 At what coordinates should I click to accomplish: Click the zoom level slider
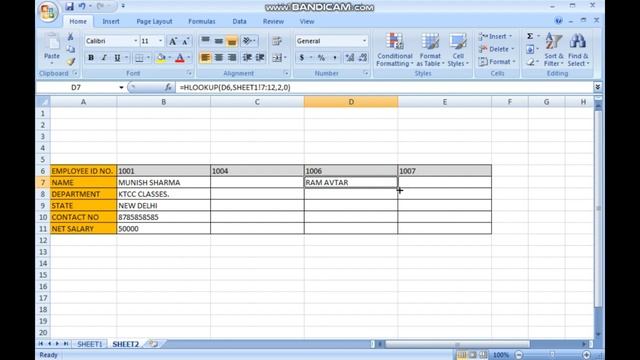click(552, 355)
